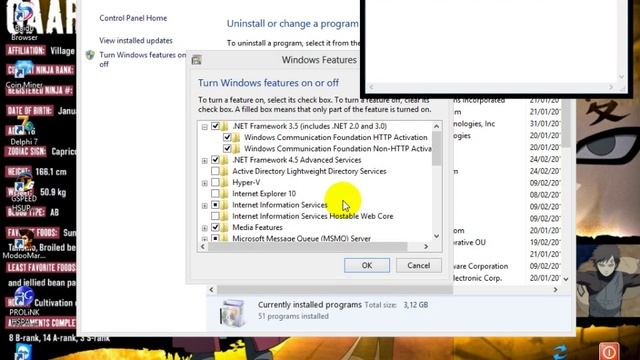
Task: Enable Internet Explorer 10 checkbox
Action: pos(215,193)
